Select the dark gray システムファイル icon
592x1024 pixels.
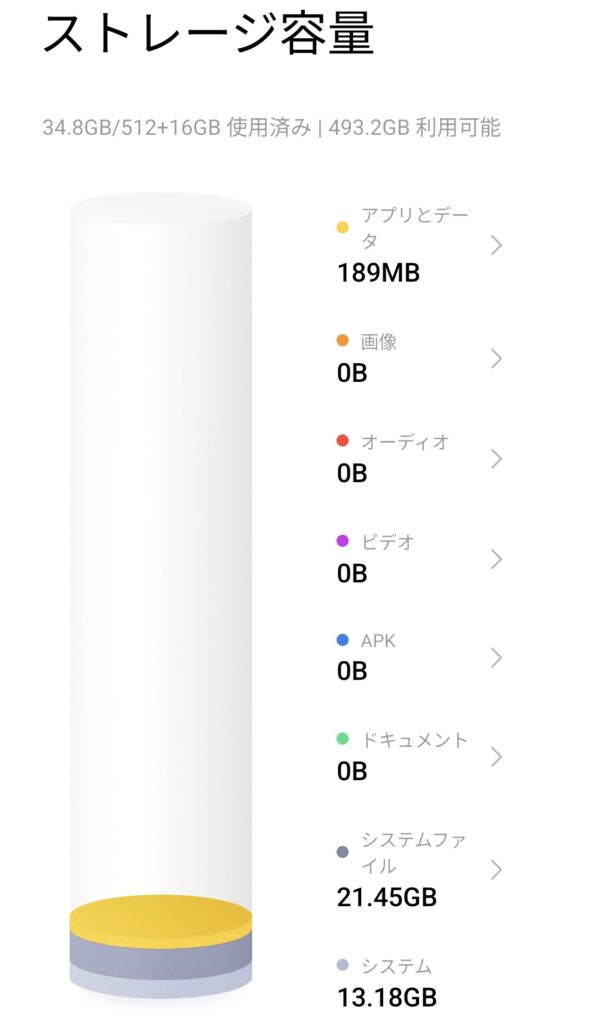(x=344, y=852)
